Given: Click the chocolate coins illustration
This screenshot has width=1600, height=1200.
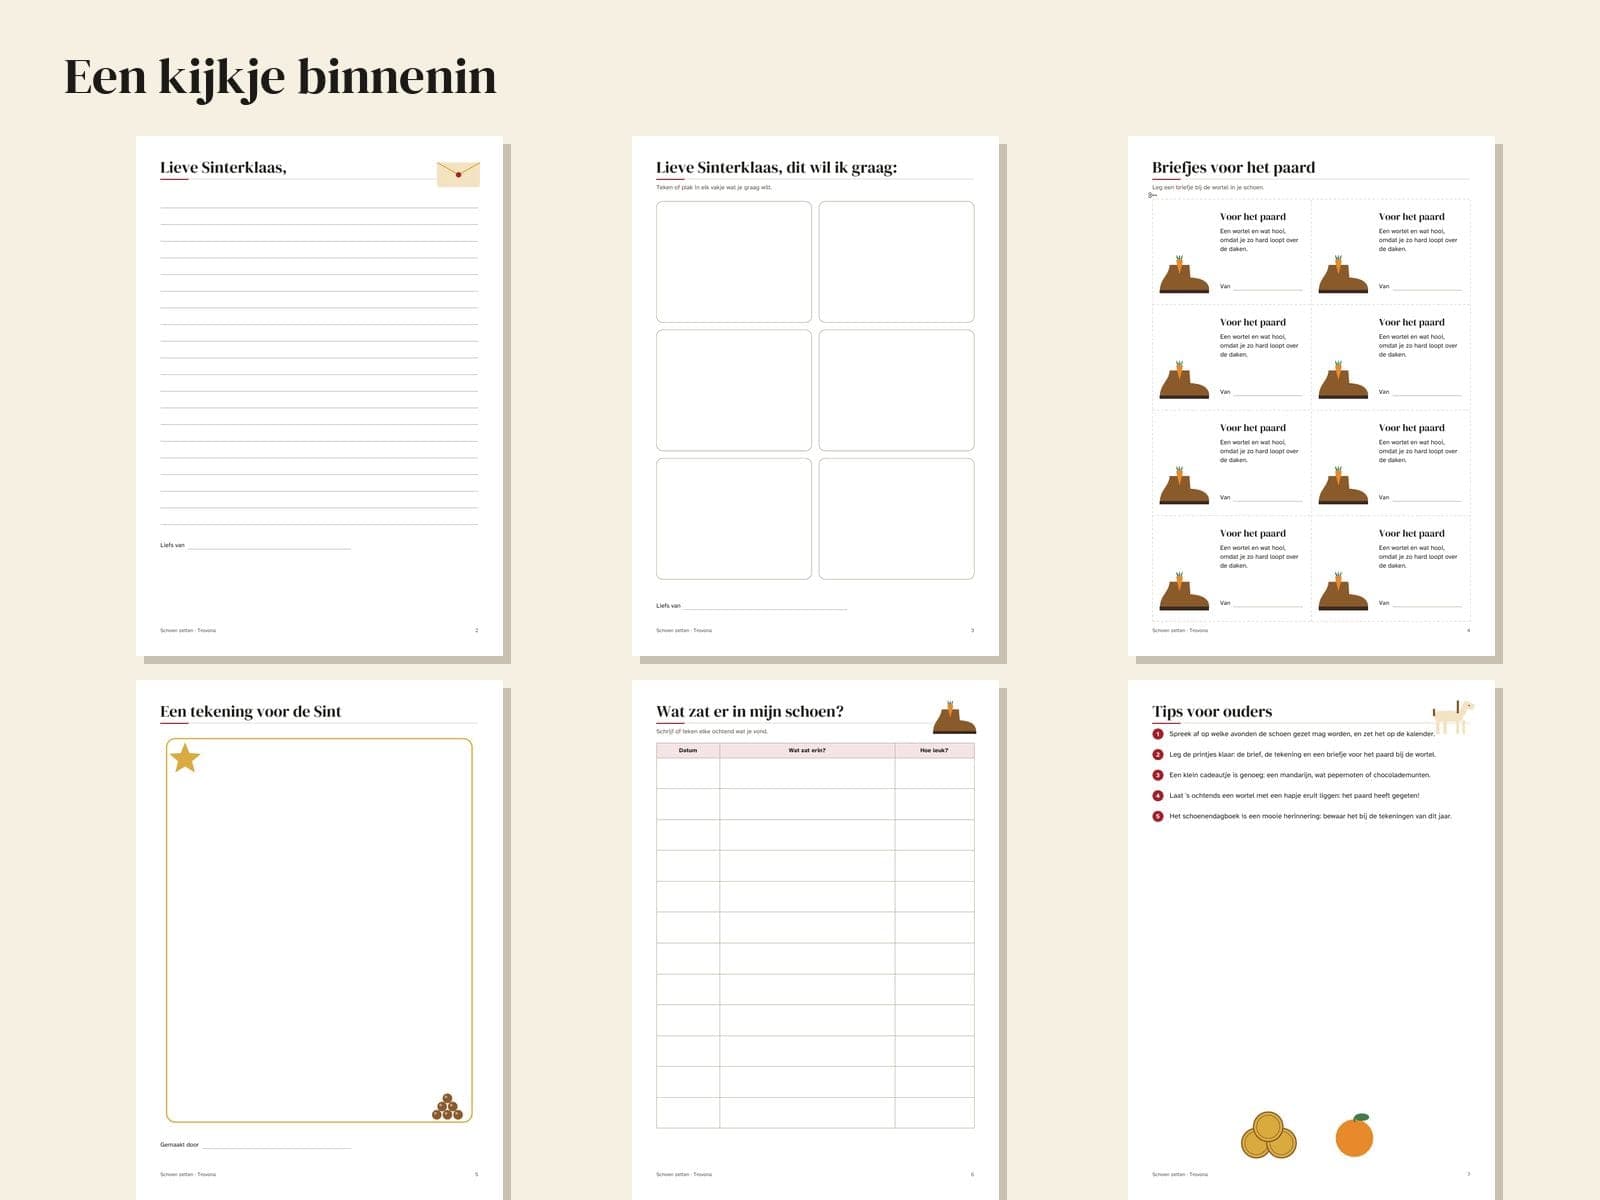Looking at the screenshot, I should (1268, 1135).
